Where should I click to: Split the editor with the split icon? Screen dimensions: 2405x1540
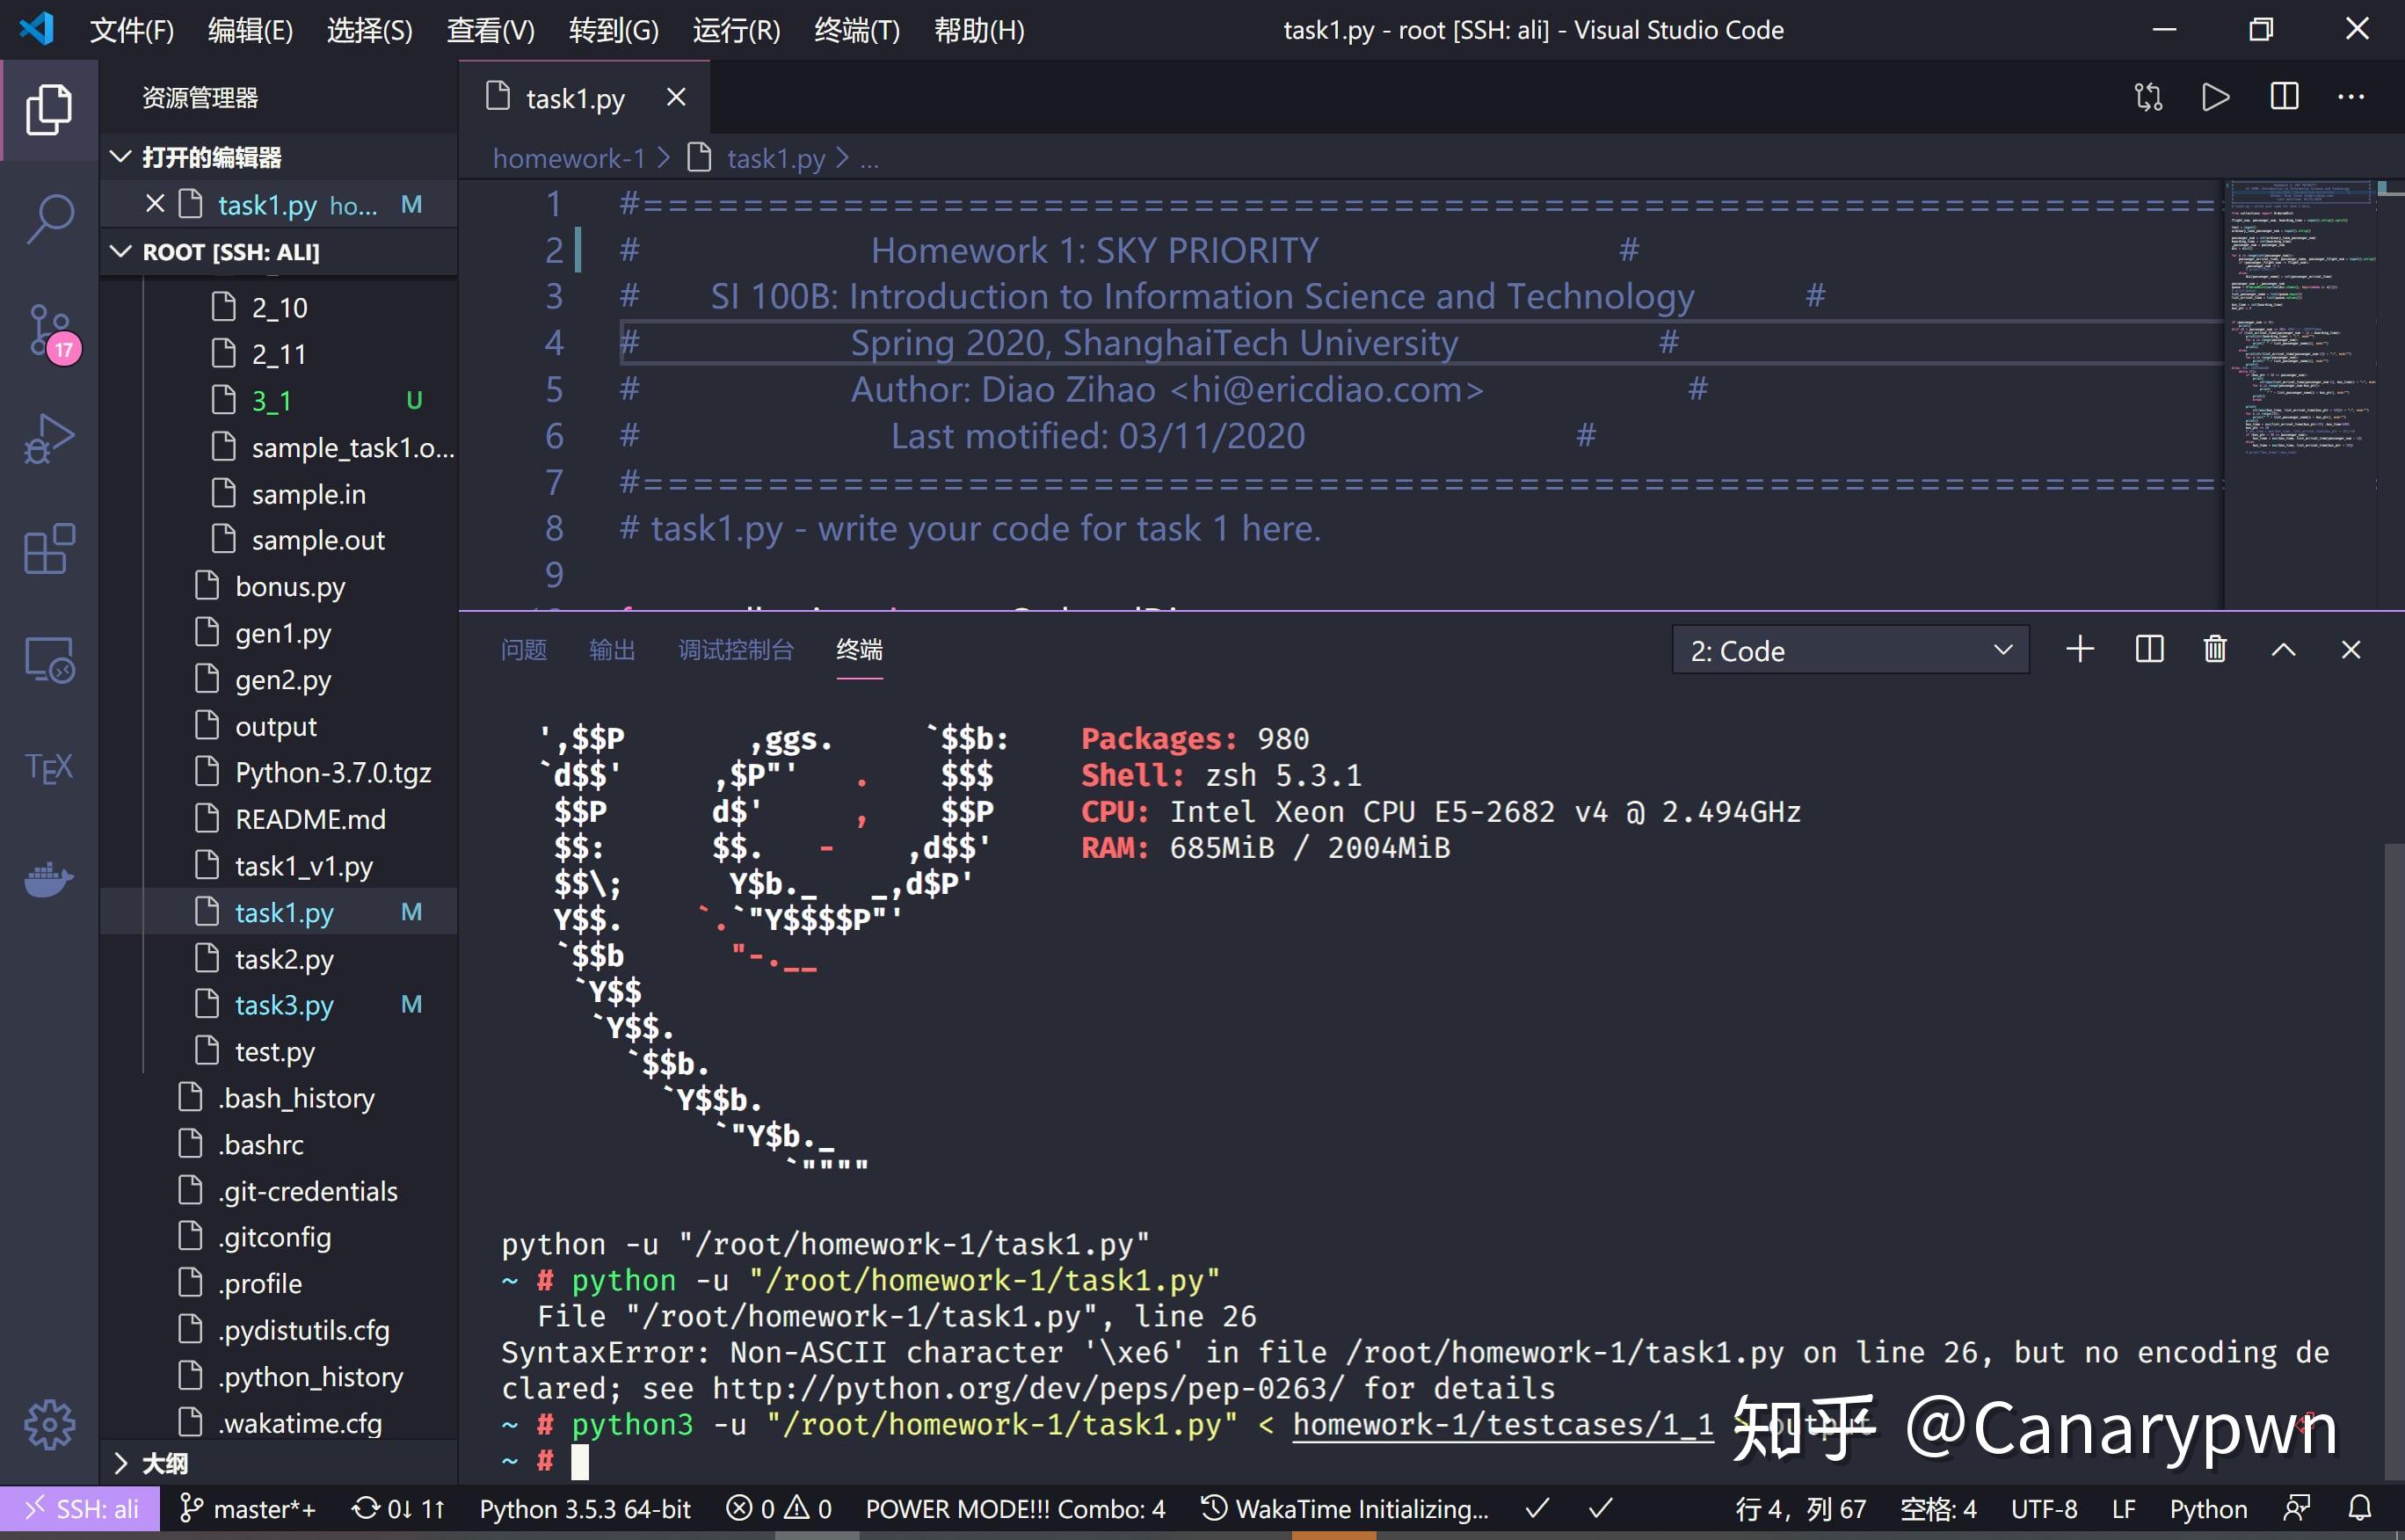tap(2283, 97)
